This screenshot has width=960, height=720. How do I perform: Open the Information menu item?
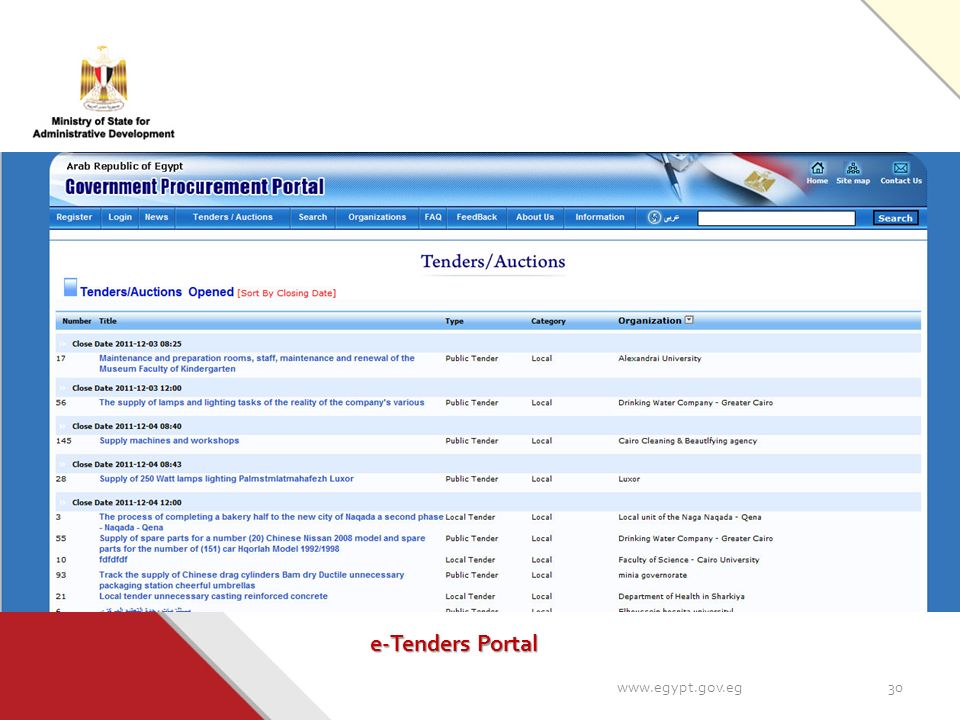click(600, 217)
